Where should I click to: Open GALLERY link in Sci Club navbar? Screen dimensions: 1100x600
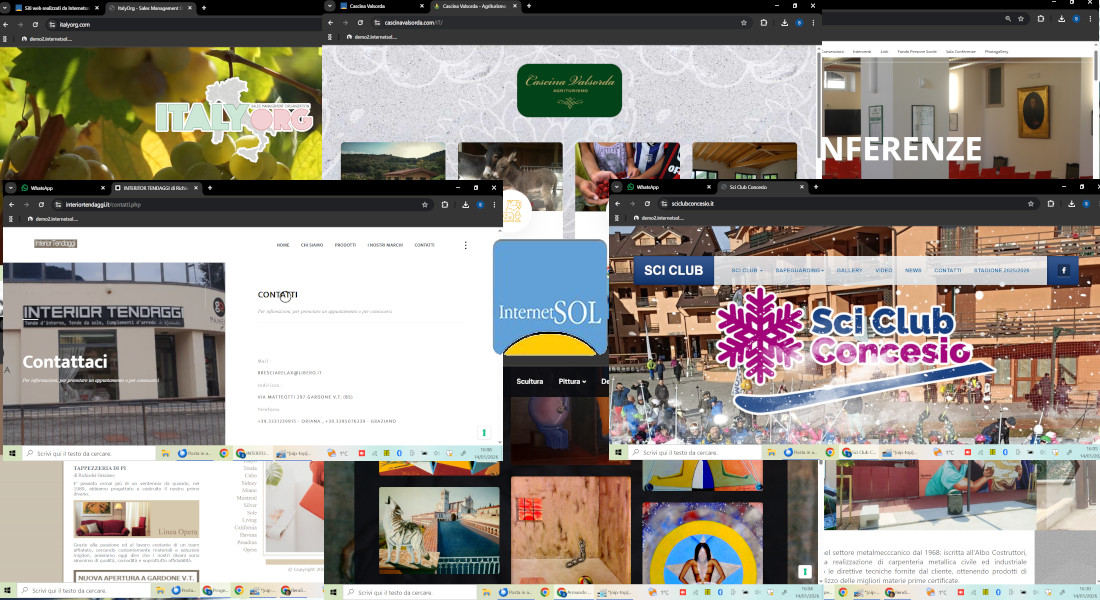pos(849,270)
